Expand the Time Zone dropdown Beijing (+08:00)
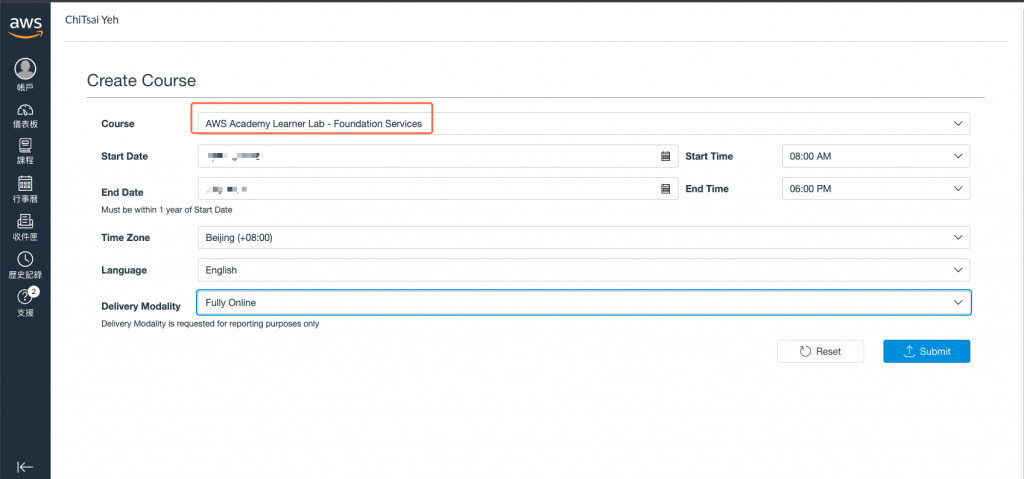This screenshot has width=1024, height=479. coord(584,238)
